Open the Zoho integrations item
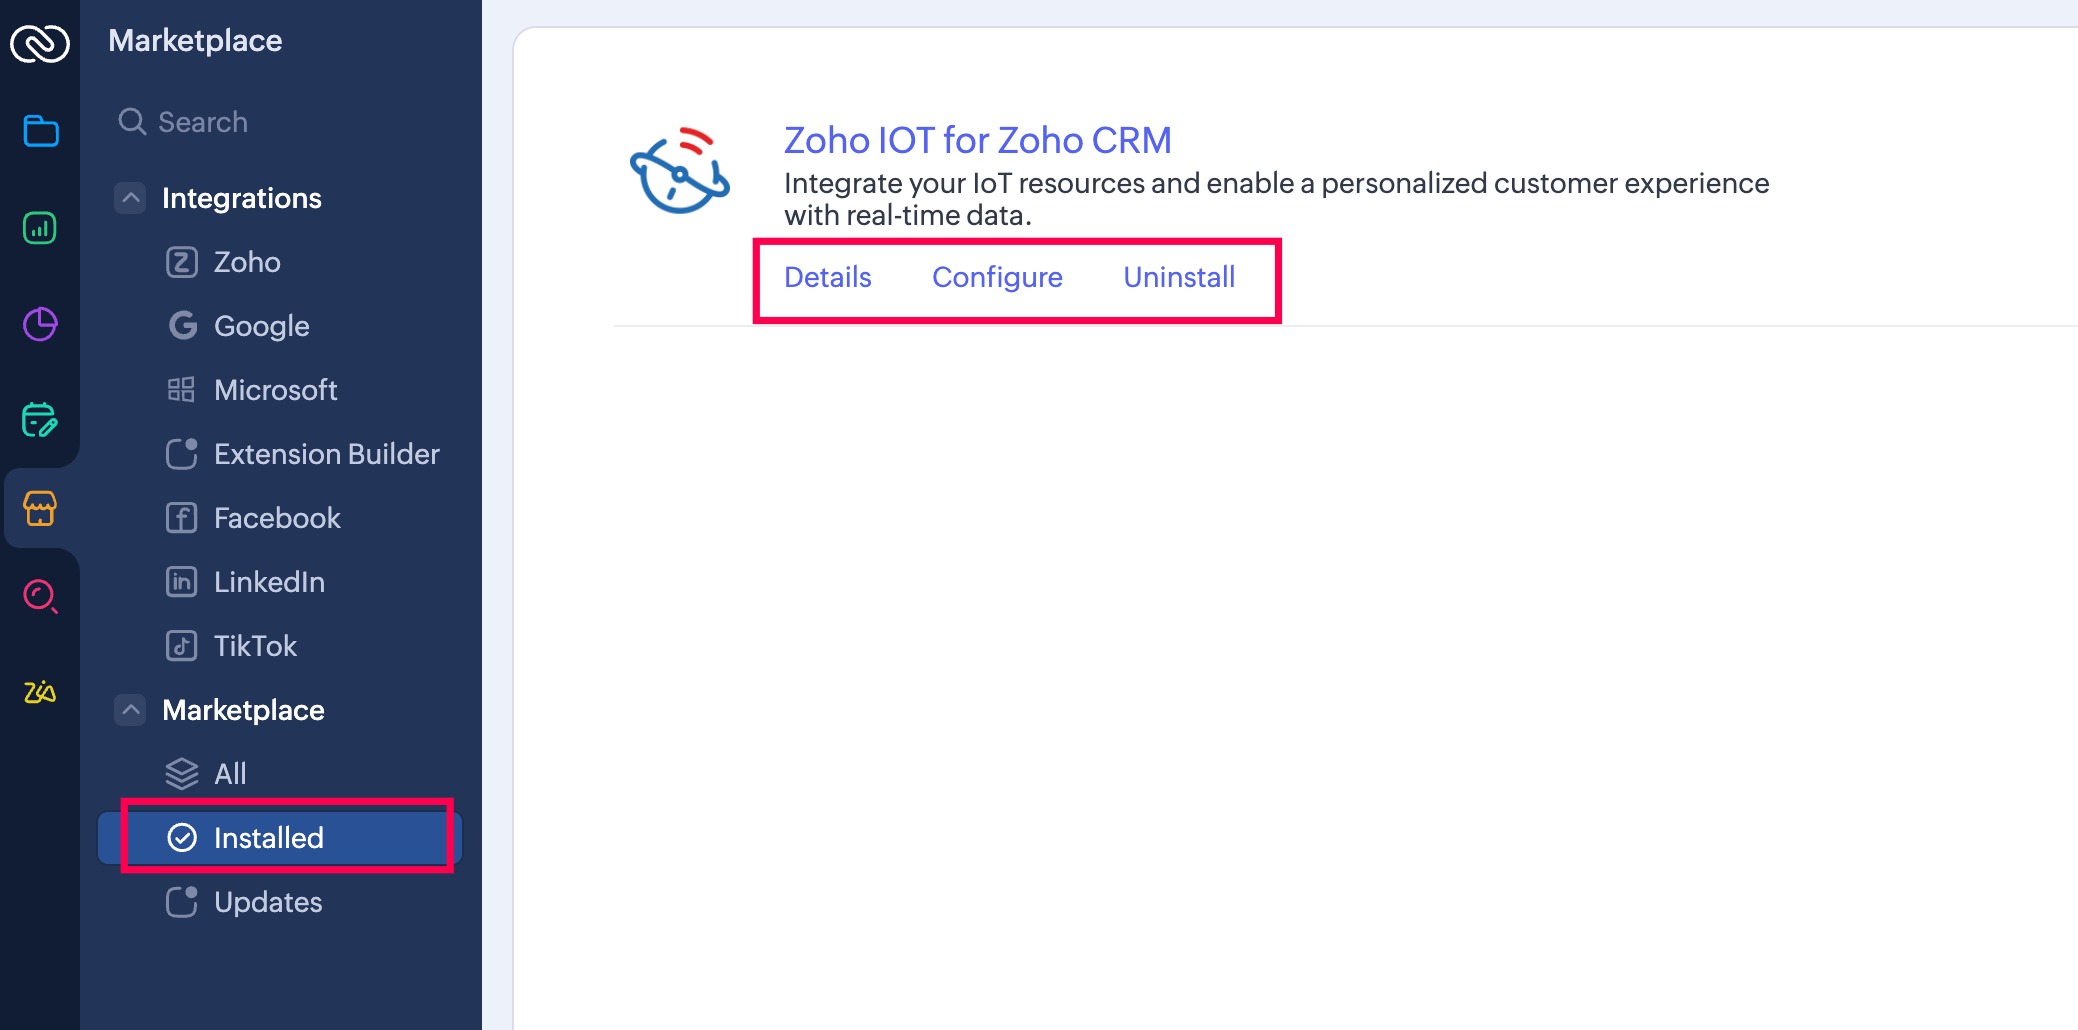2078x1030 pixels. [246, 262]
